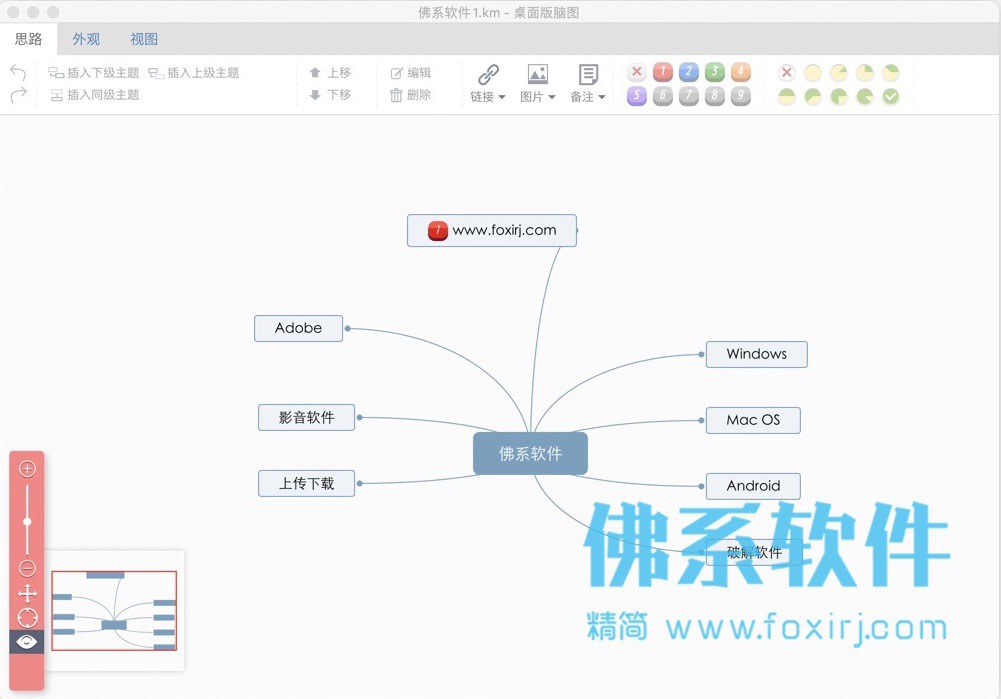The image size is (1001, 699).
Task: Select the central 佛系软件 node
Action: [530, 453]
